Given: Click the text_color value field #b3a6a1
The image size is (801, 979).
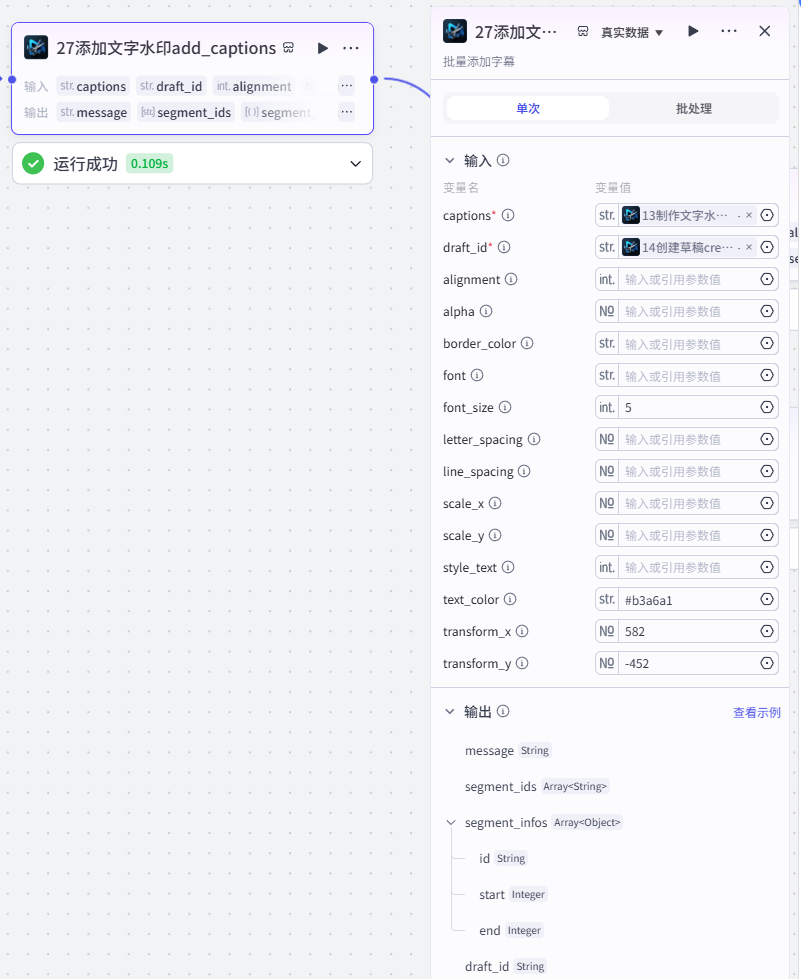Looking at the screenshot, I should 687,599.
